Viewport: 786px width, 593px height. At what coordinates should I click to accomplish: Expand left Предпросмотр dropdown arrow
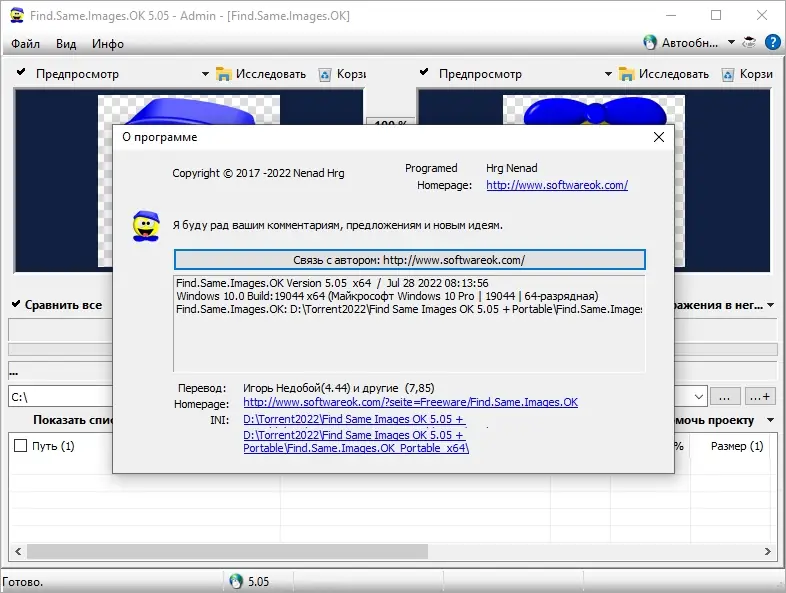tap(205, 74)
